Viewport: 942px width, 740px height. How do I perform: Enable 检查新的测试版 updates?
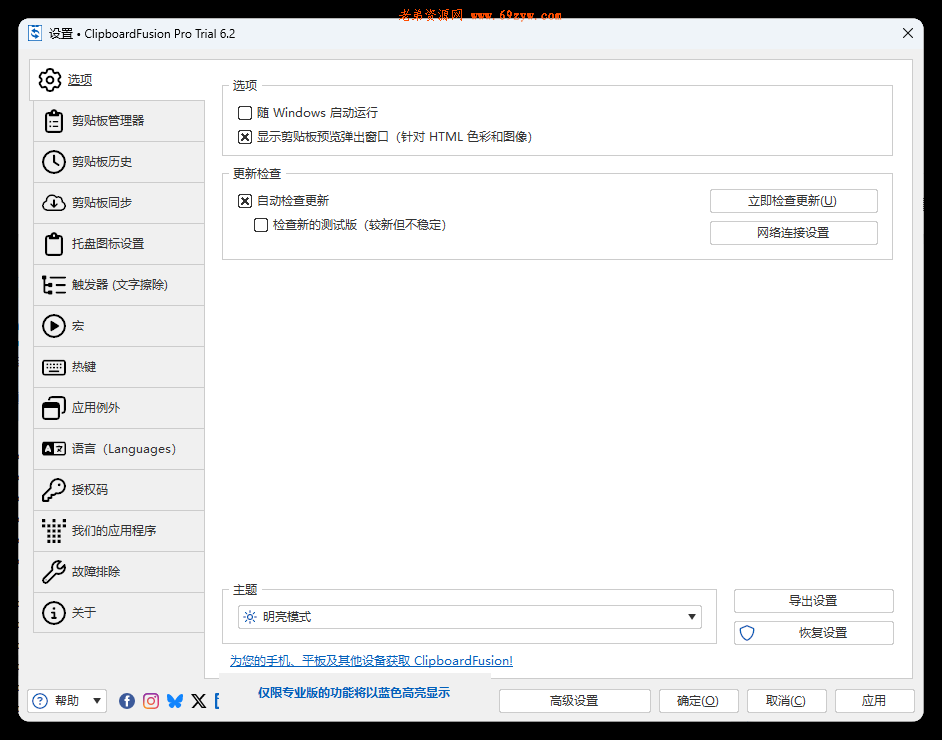(263, 225)
